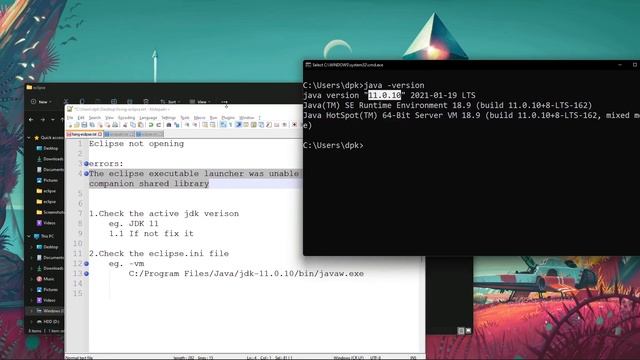Switch Explorer to details view icon
Image resolution: width=640 pixels, height=360 pixels.
click(x=461, y=331)
